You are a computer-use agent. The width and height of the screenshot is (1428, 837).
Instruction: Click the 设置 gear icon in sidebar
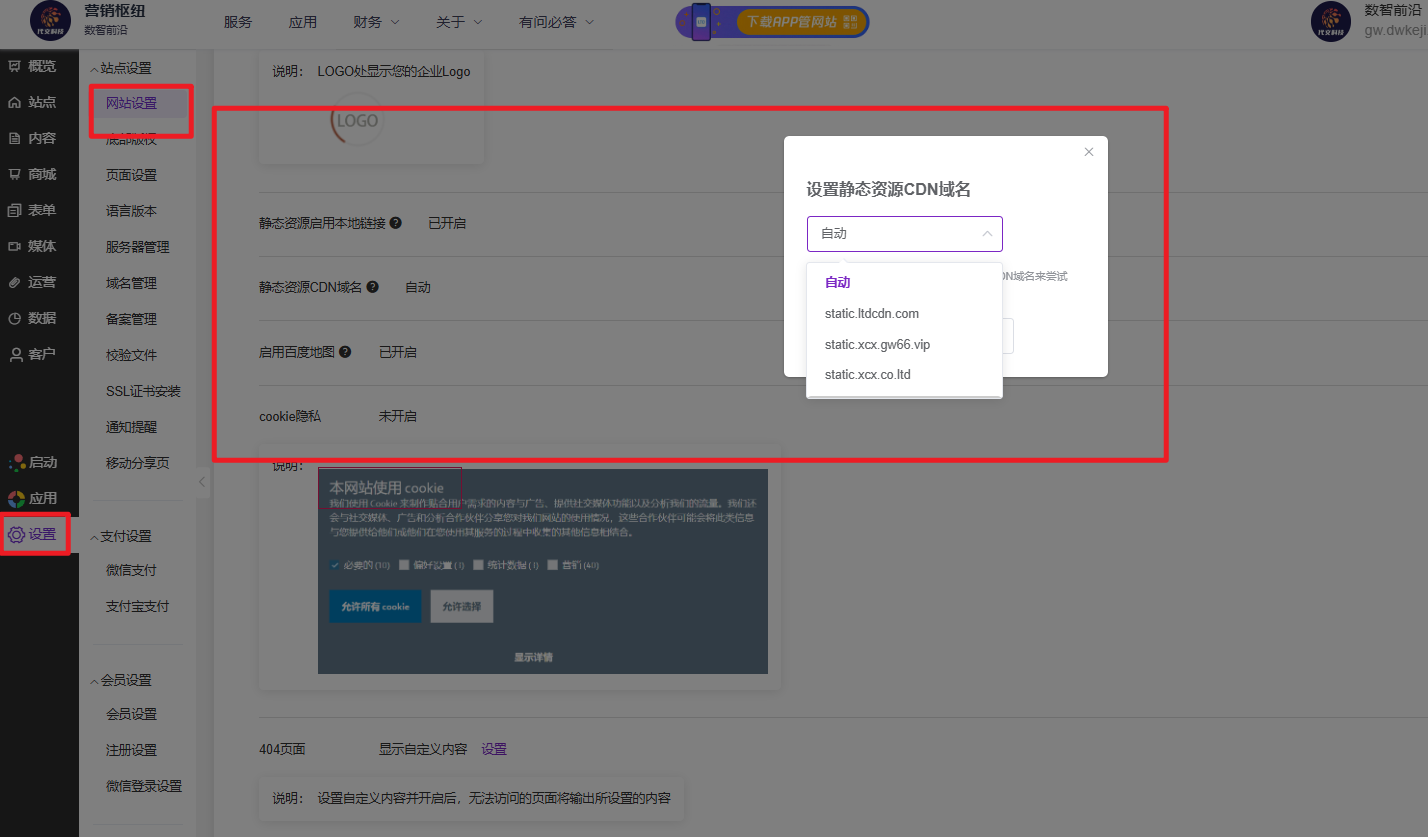coord(16,534)
